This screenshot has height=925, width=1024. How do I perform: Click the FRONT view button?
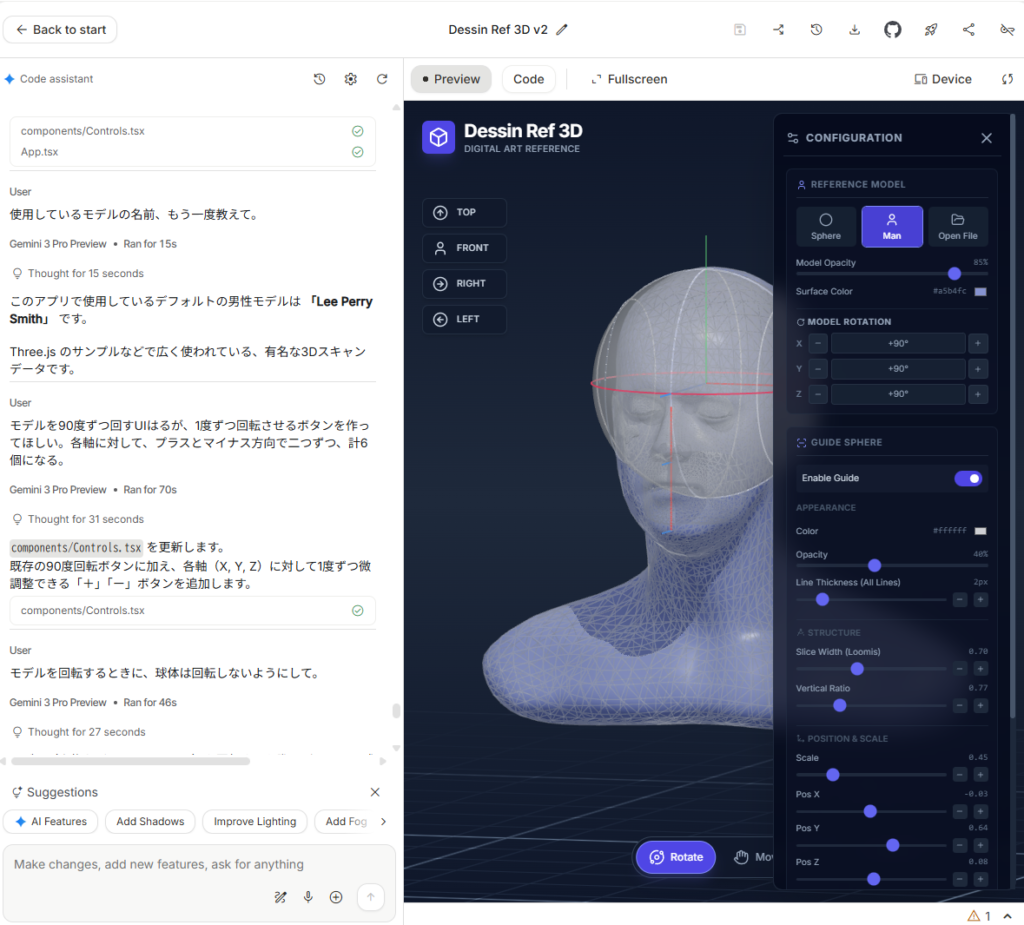(x=464, y=248)
